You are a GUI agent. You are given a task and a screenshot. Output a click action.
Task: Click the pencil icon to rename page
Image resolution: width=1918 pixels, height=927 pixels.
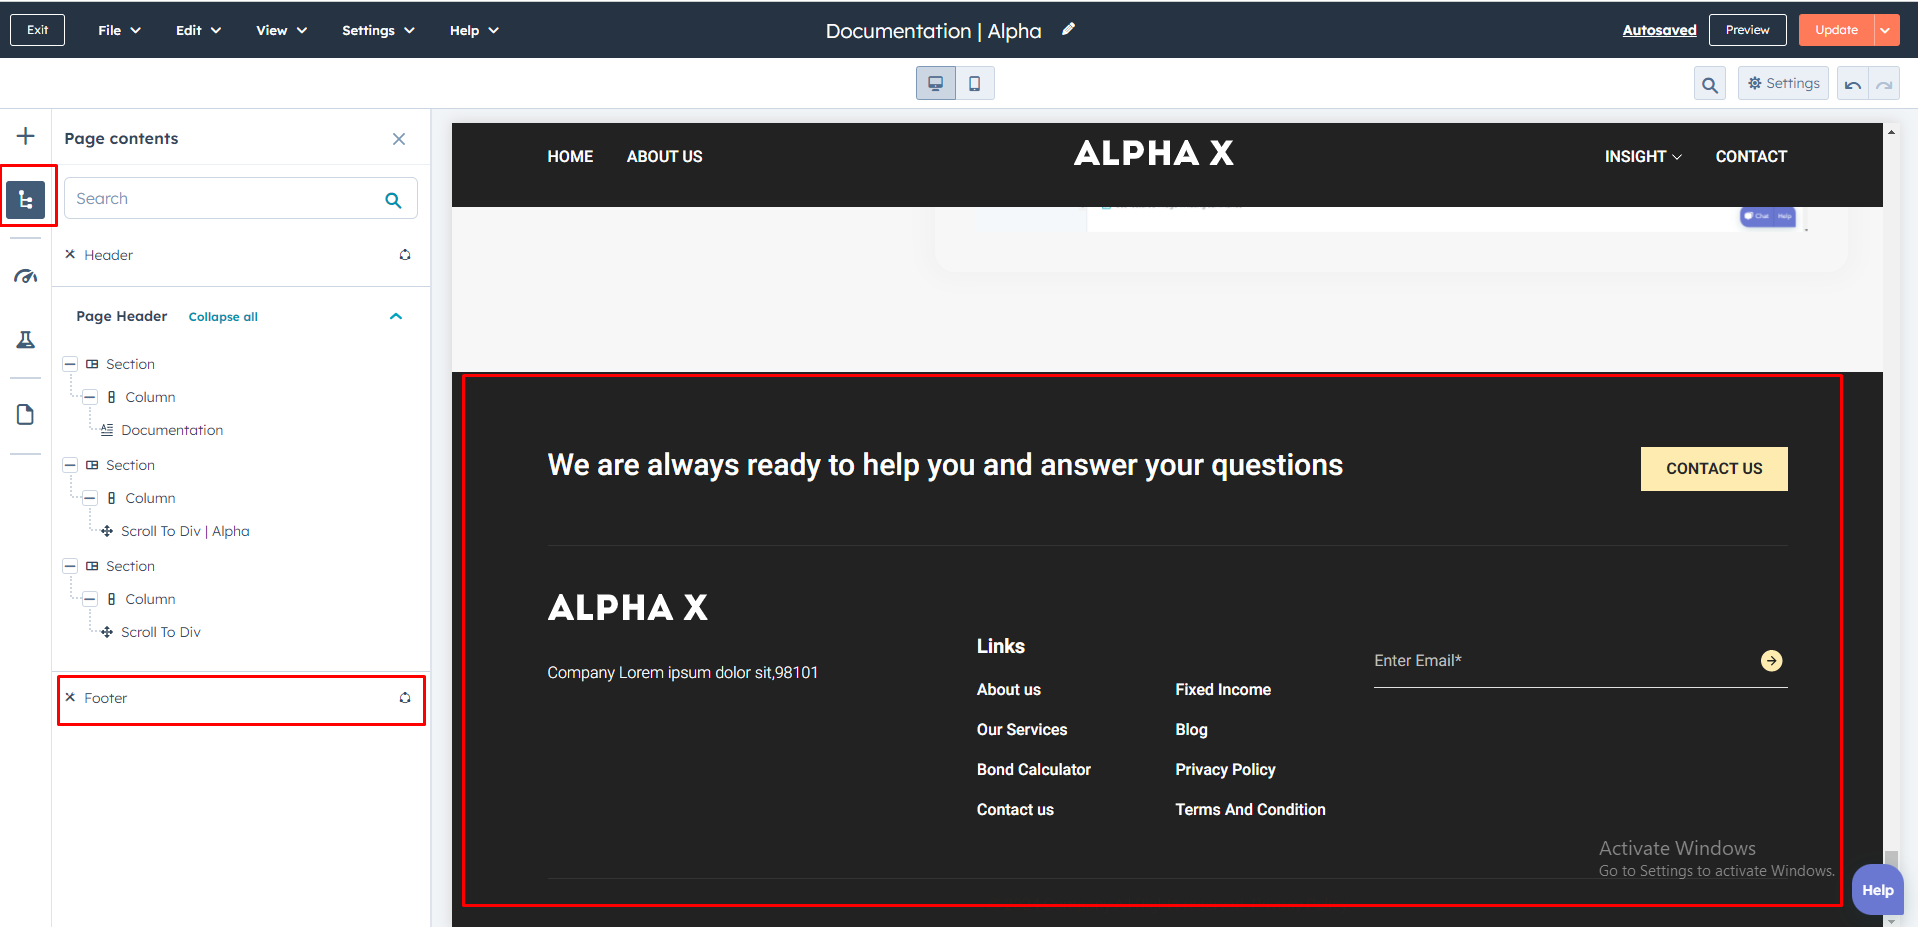coord(1068,30)
